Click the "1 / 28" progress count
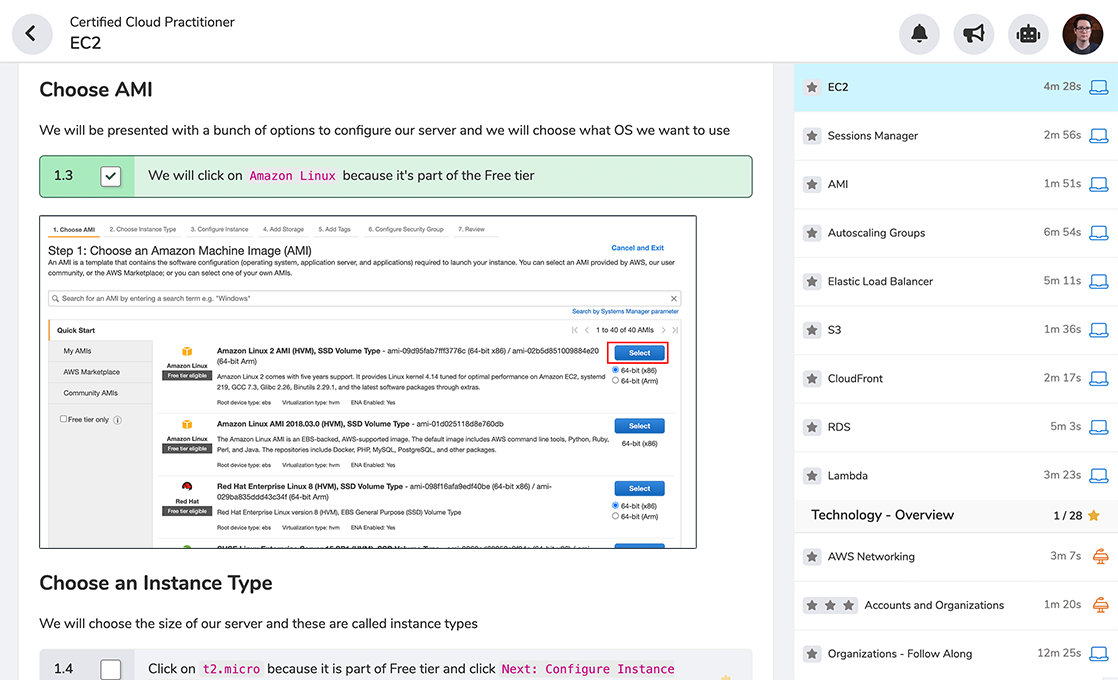The image size is (1118, 680). pos(1067,515)
